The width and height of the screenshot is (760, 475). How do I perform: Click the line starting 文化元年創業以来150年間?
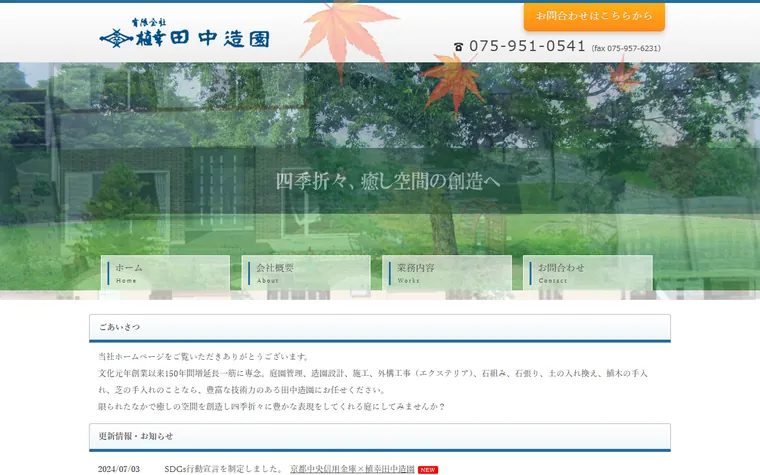(x=373, y=373)
